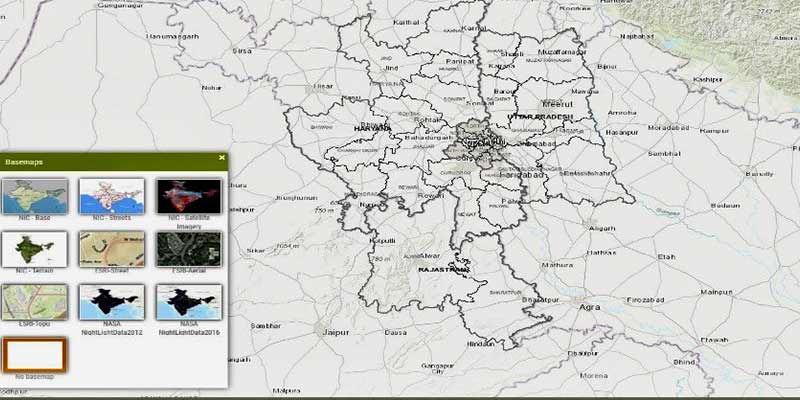Click the Agra city label on map
This screenshot has width=800, height=400.
point(589,307)
